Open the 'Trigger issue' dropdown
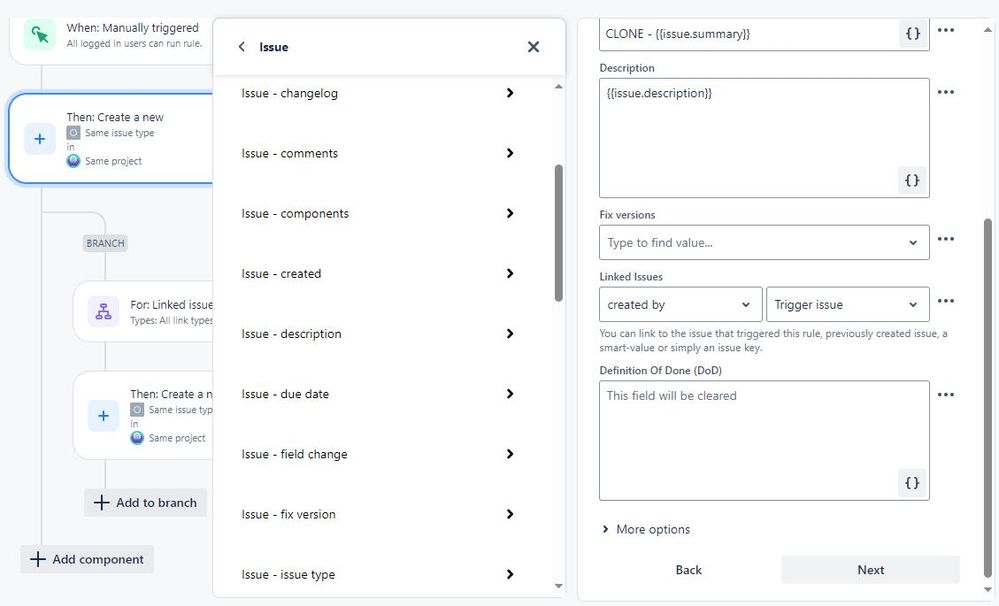This screenshot has width=999, height=606. pos(847,305)
